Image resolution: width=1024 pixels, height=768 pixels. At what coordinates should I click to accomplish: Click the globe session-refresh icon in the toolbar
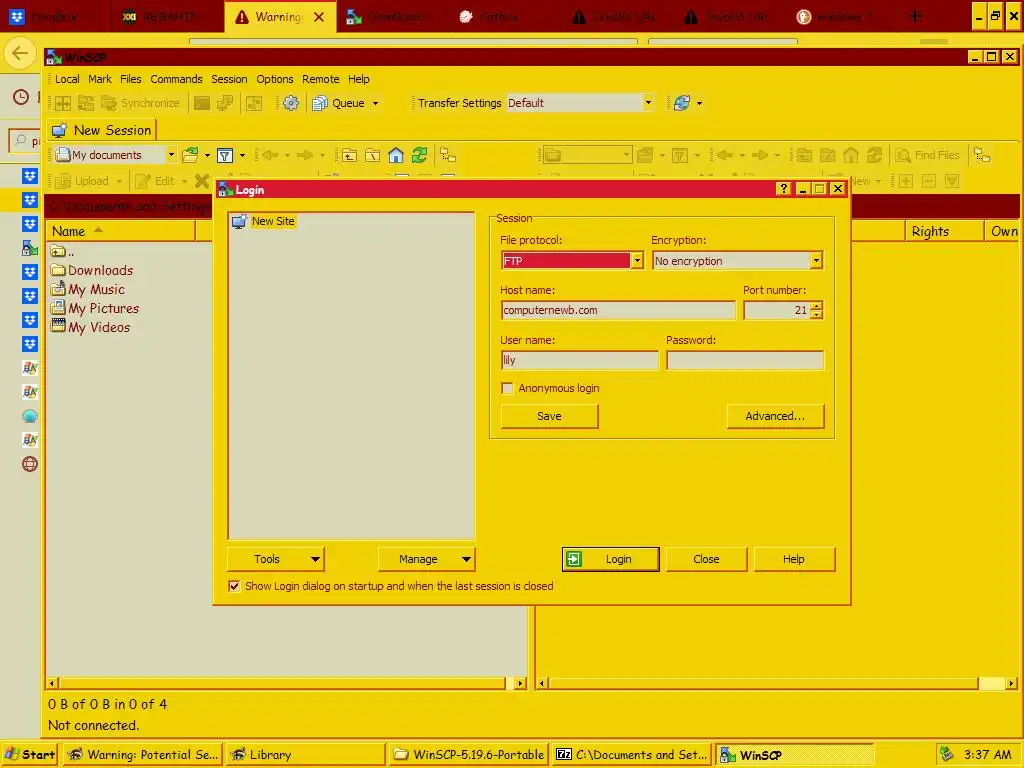coord(681,103)
